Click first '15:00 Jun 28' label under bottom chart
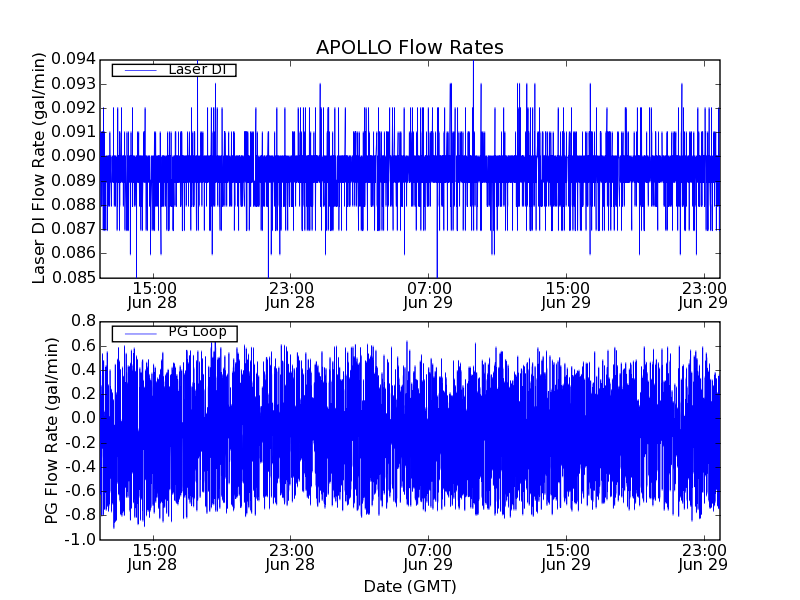This screenshot has width=800, height=600. pos(153,557)
